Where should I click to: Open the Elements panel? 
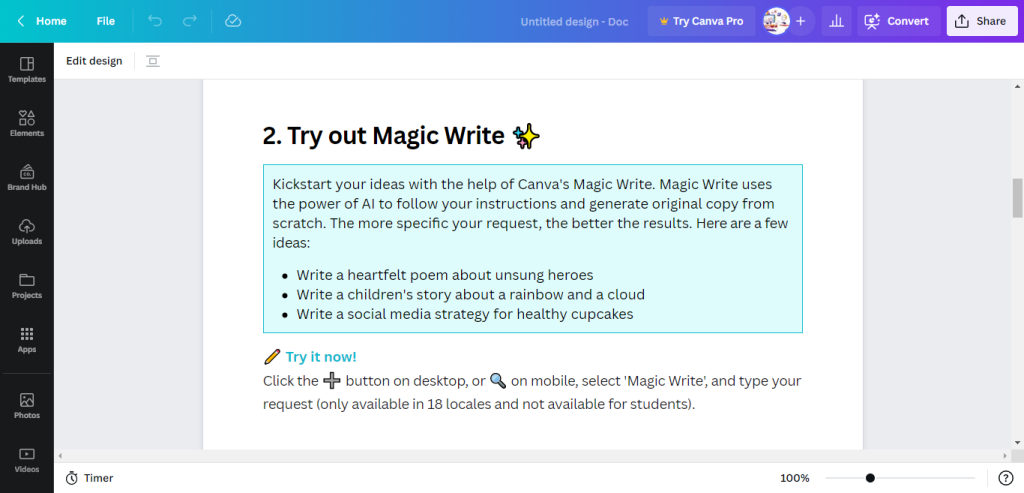[x=27, y=124]
